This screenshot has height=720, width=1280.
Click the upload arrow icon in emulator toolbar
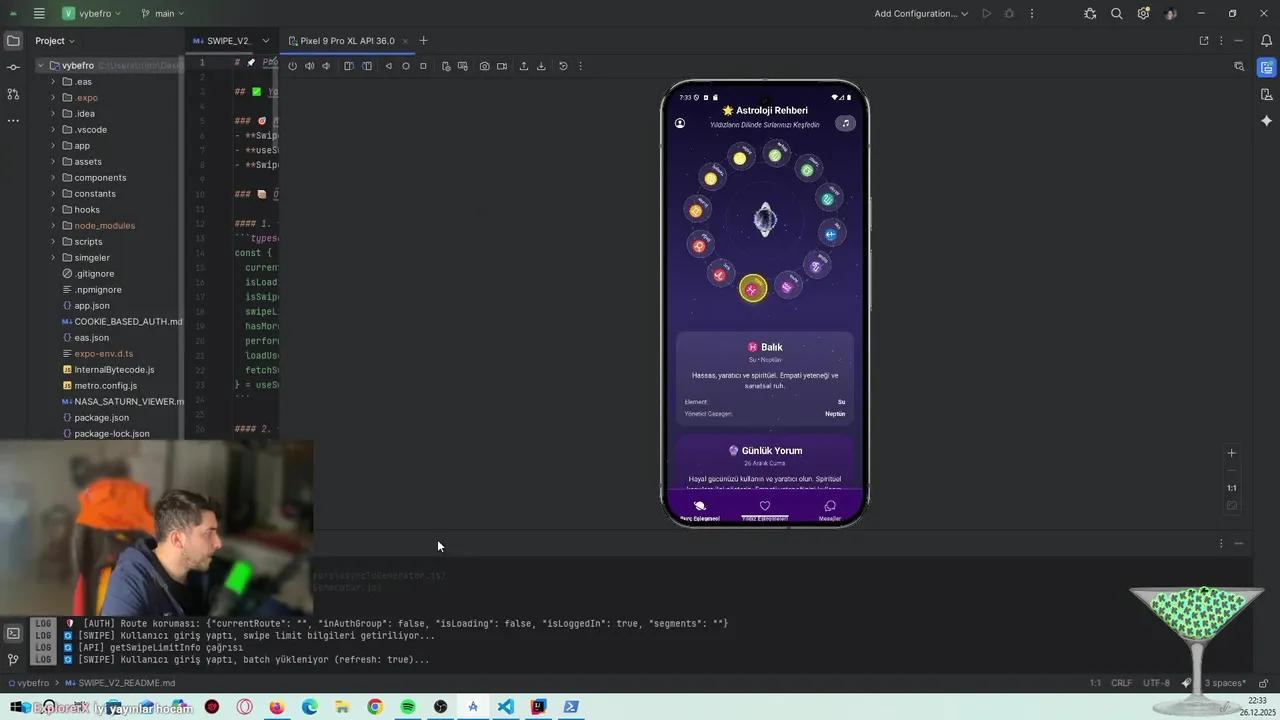tap(524, 66)
